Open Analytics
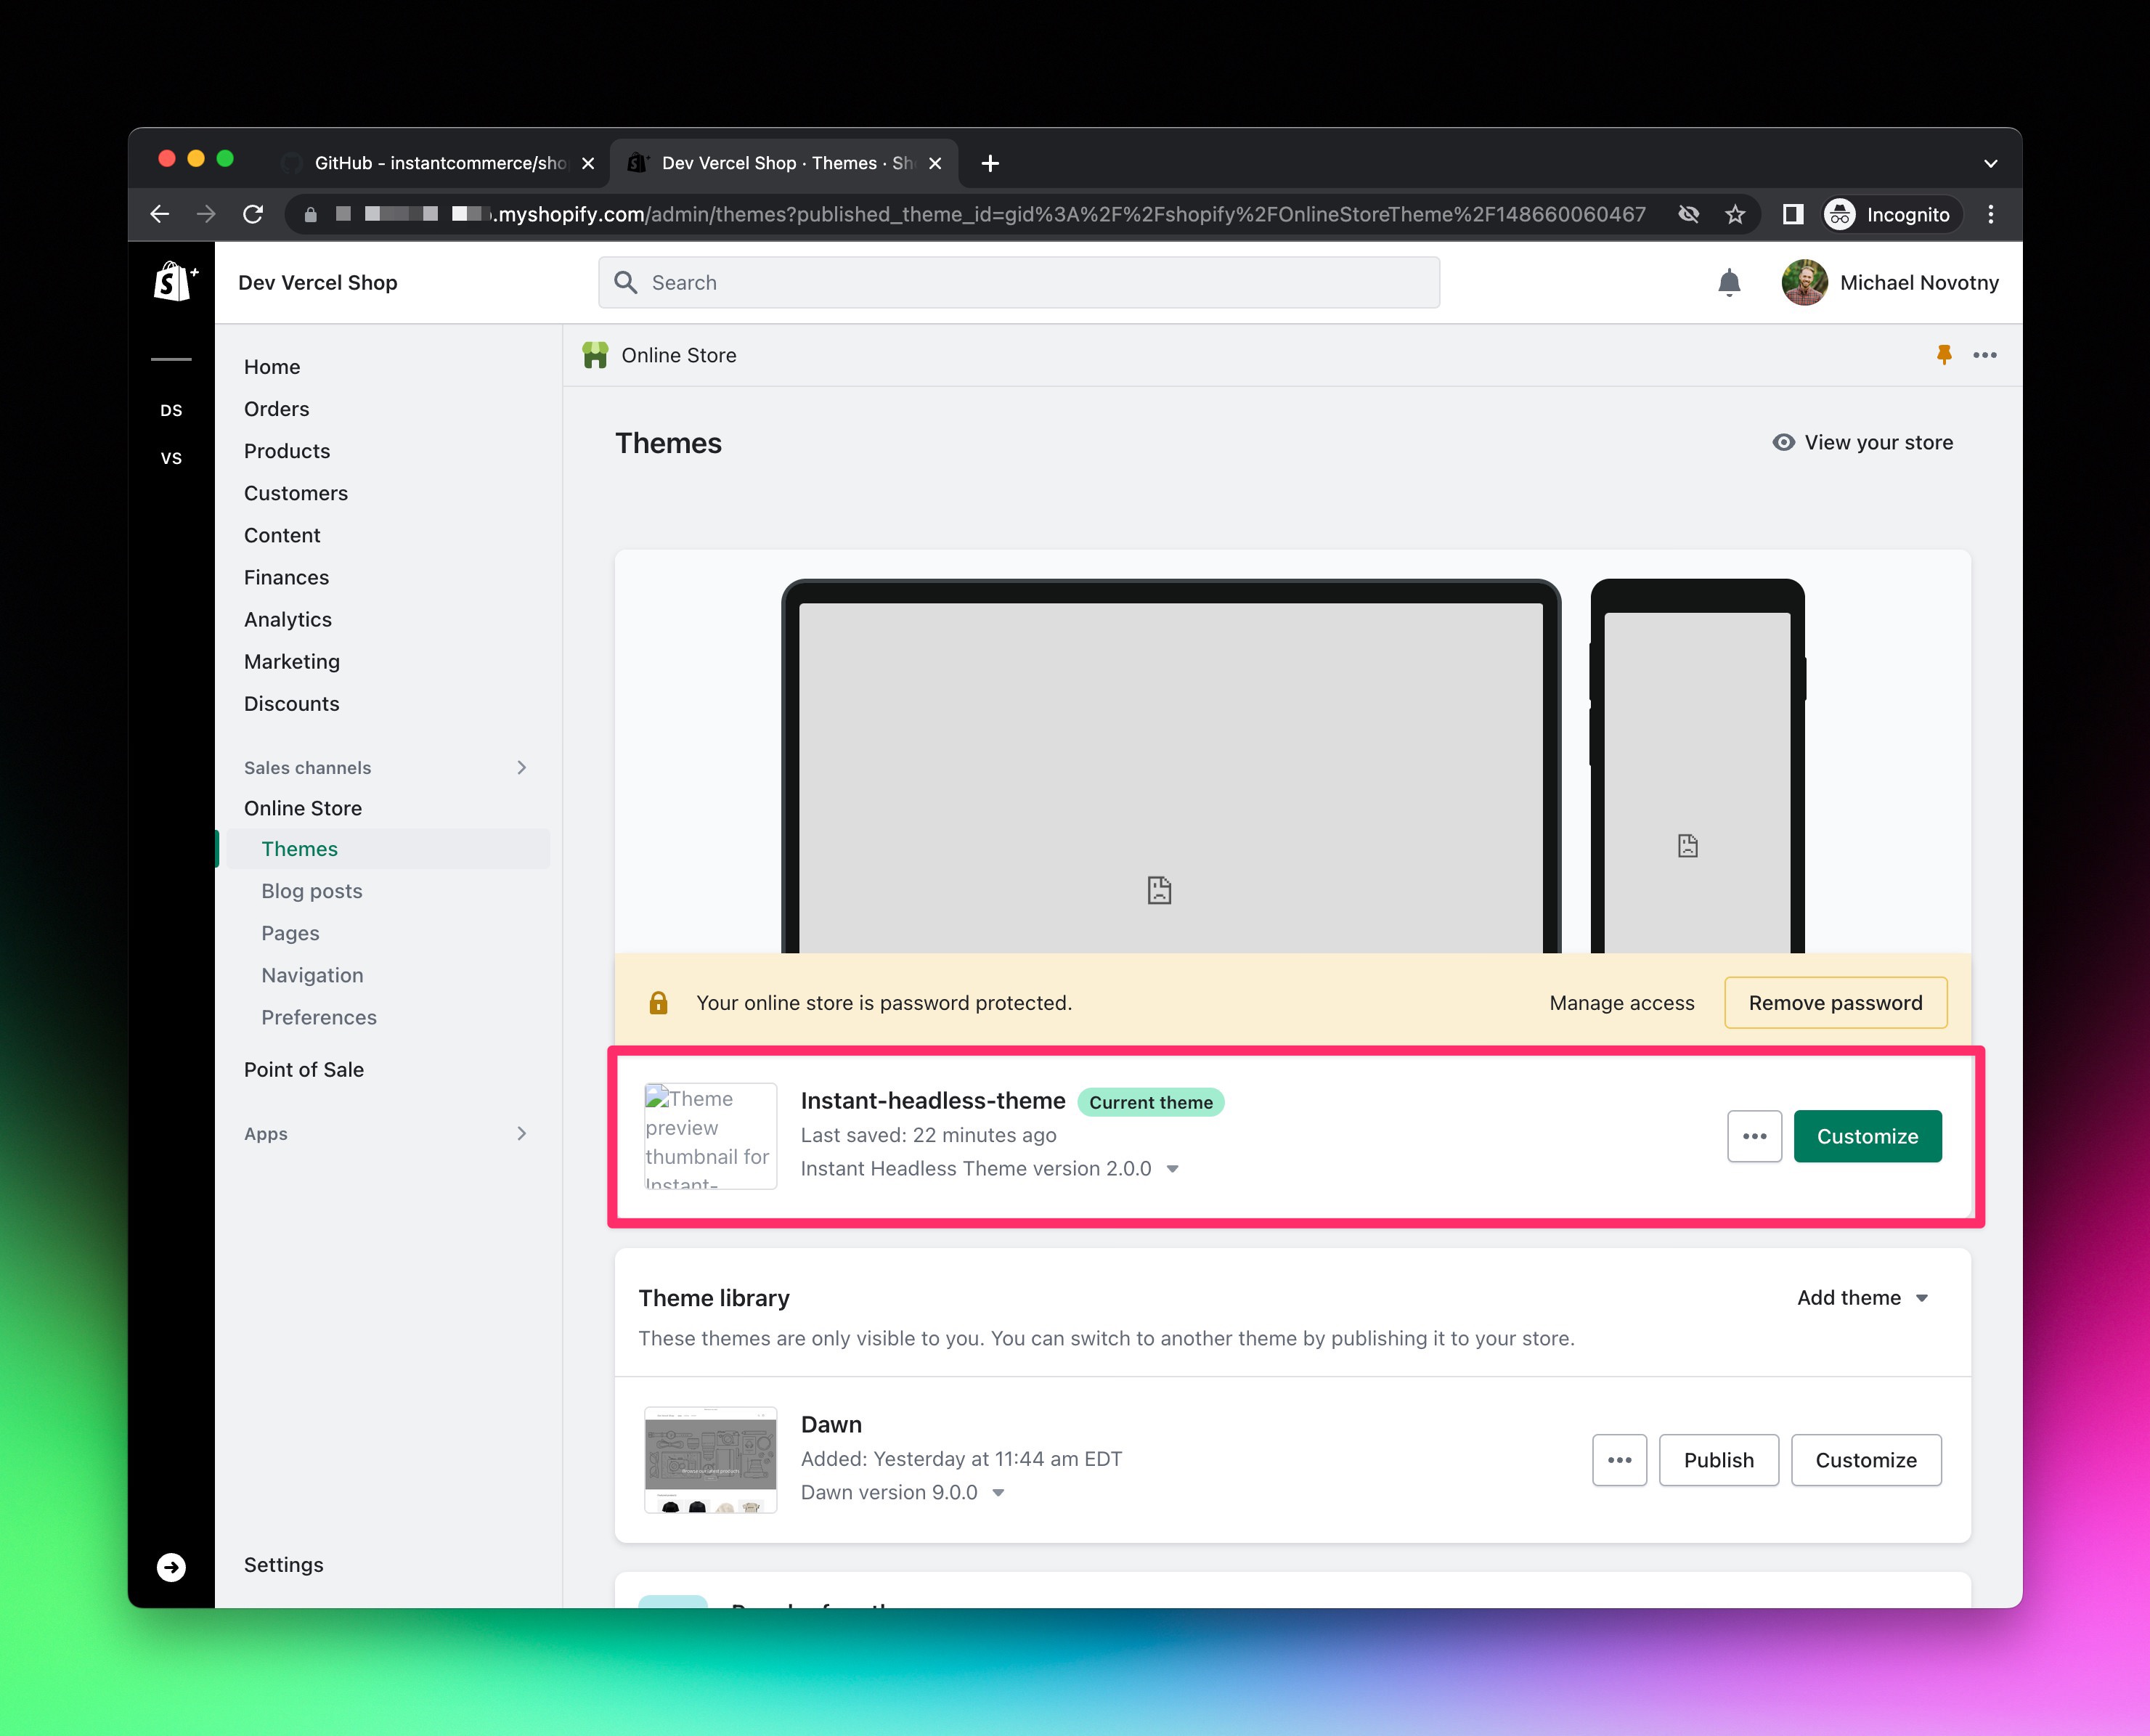This screenshot has width=2150, height=1736. tap(288, 619)
